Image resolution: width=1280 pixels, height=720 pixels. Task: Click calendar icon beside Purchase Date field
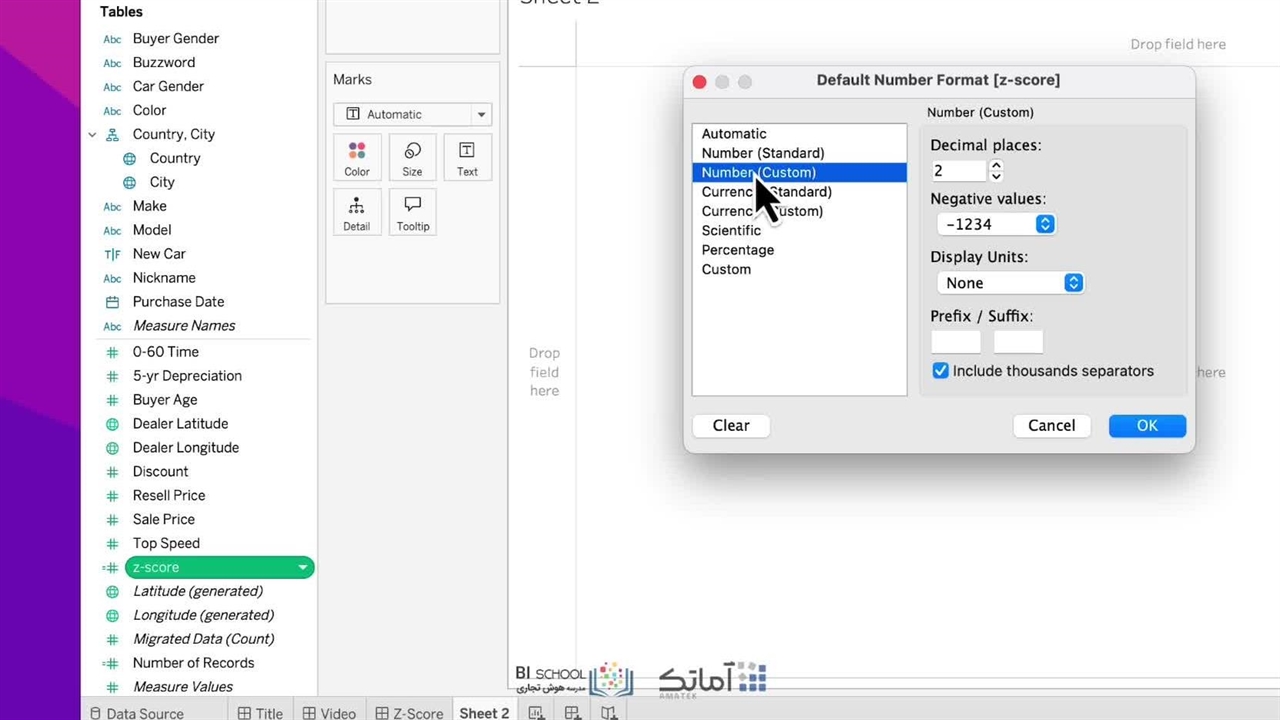[112, 302]
